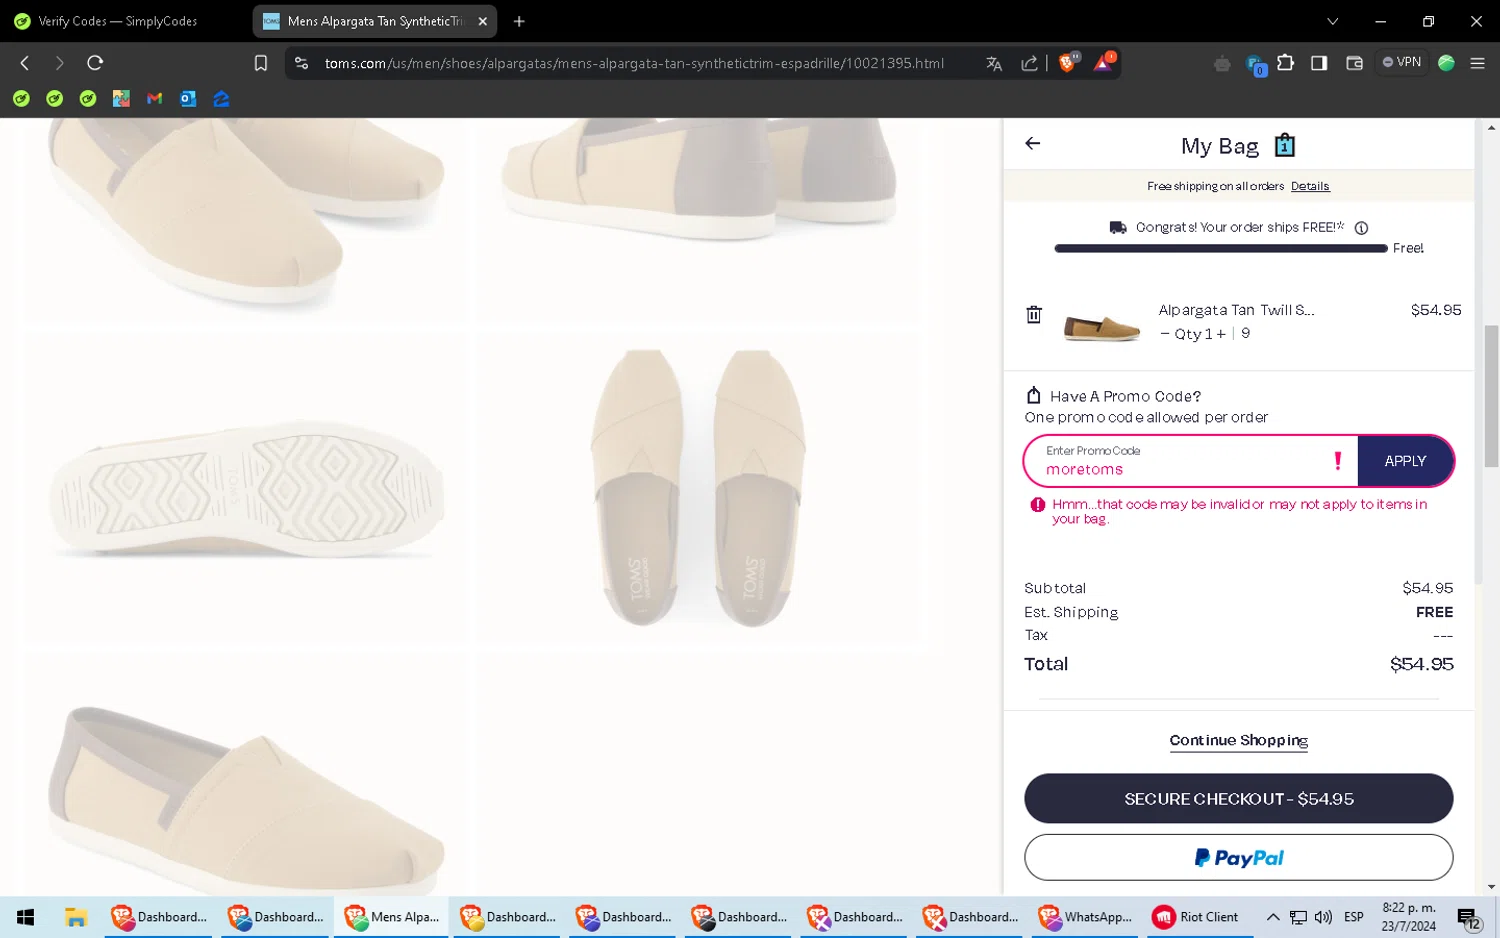
Task: Pay with the PayPal button
Action: click(x=1238, y=858)
